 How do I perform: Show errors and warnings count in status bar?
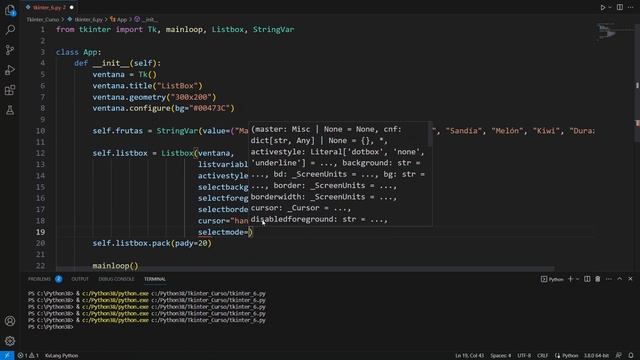click(x=28, y=356)
